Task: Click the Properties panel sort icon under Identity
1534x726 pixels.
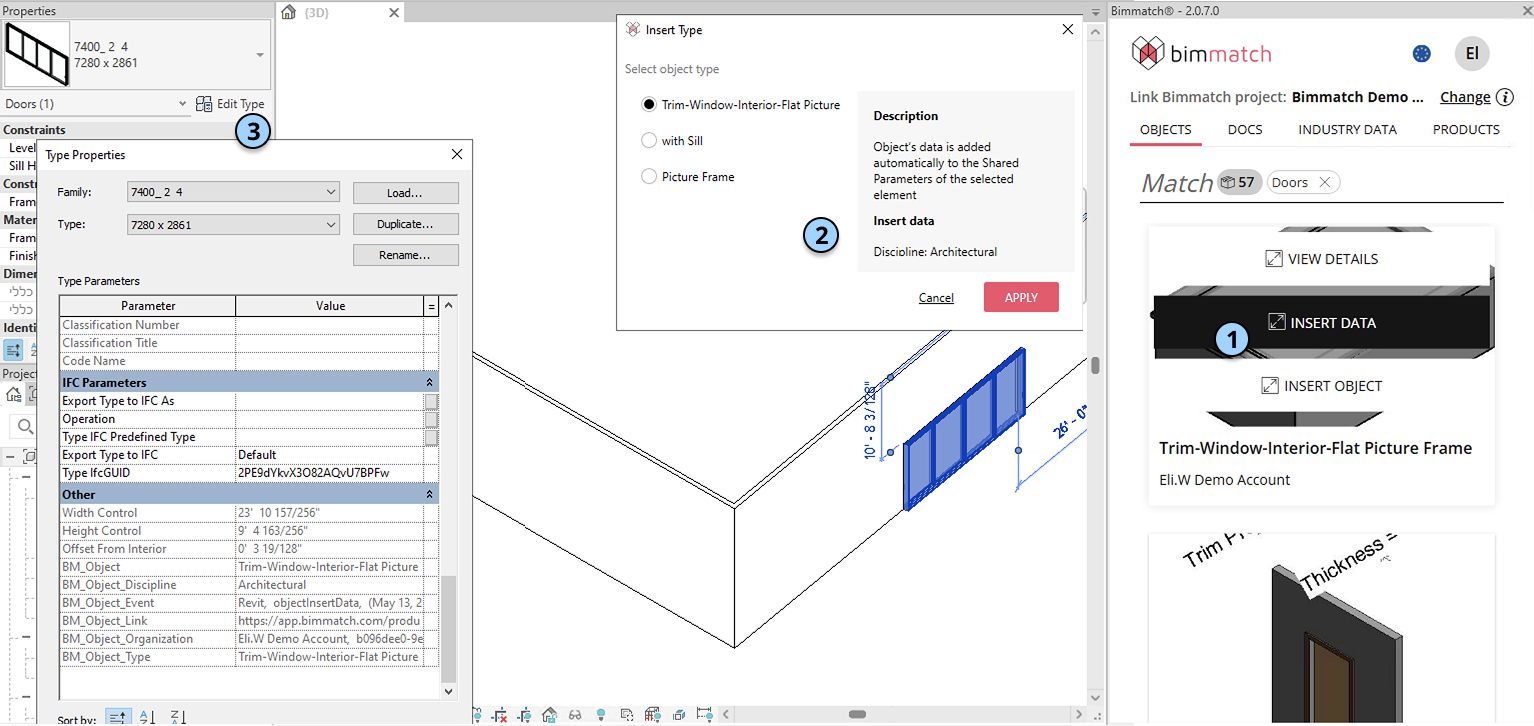Action: (14, 349)
